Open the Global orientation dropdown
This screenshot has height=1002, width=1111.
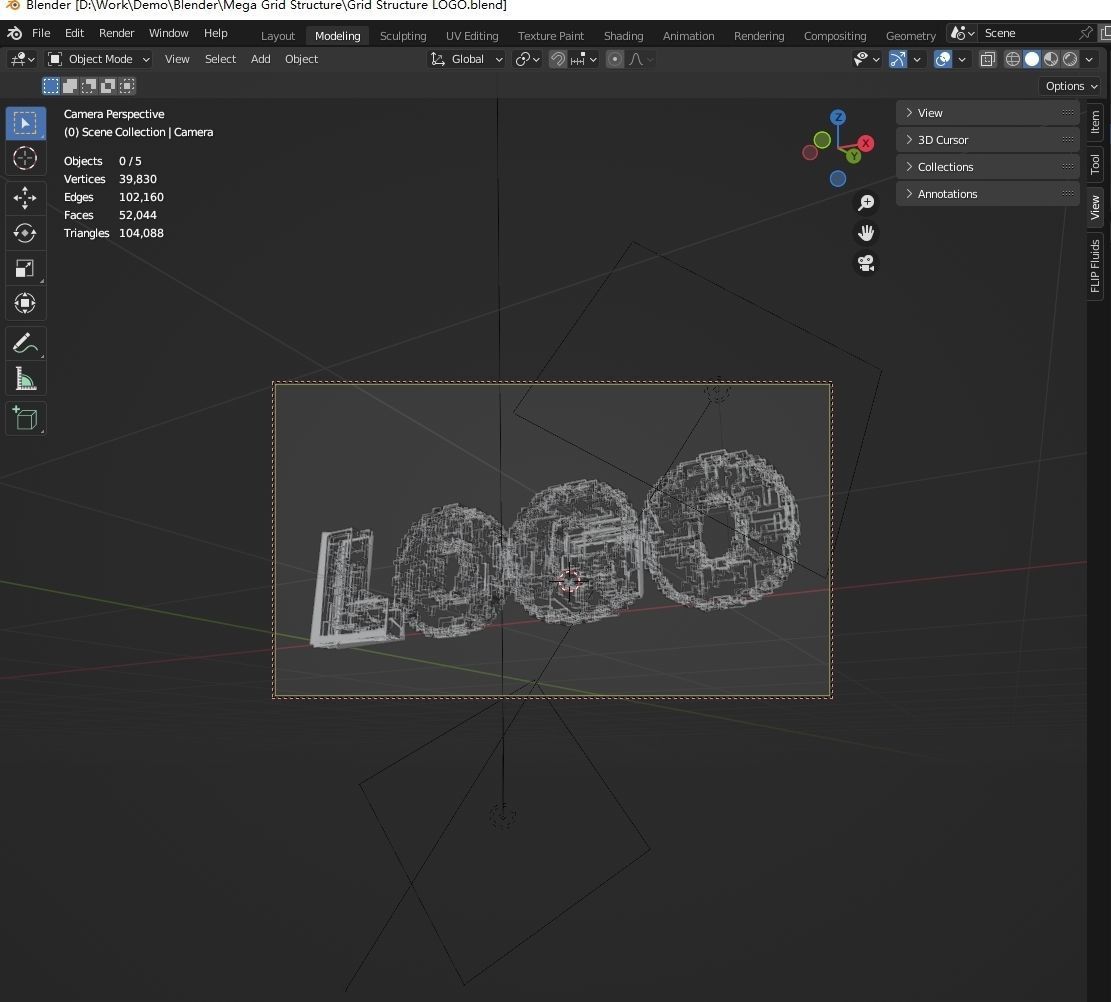[468, 60]
